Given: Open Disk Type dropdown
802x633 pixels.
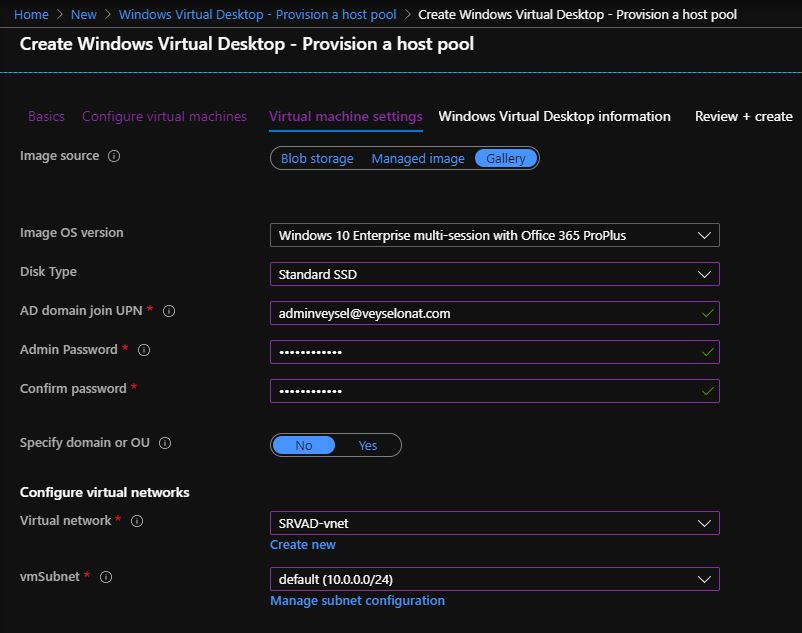Looking at the screenshot, I should (495, 274).
